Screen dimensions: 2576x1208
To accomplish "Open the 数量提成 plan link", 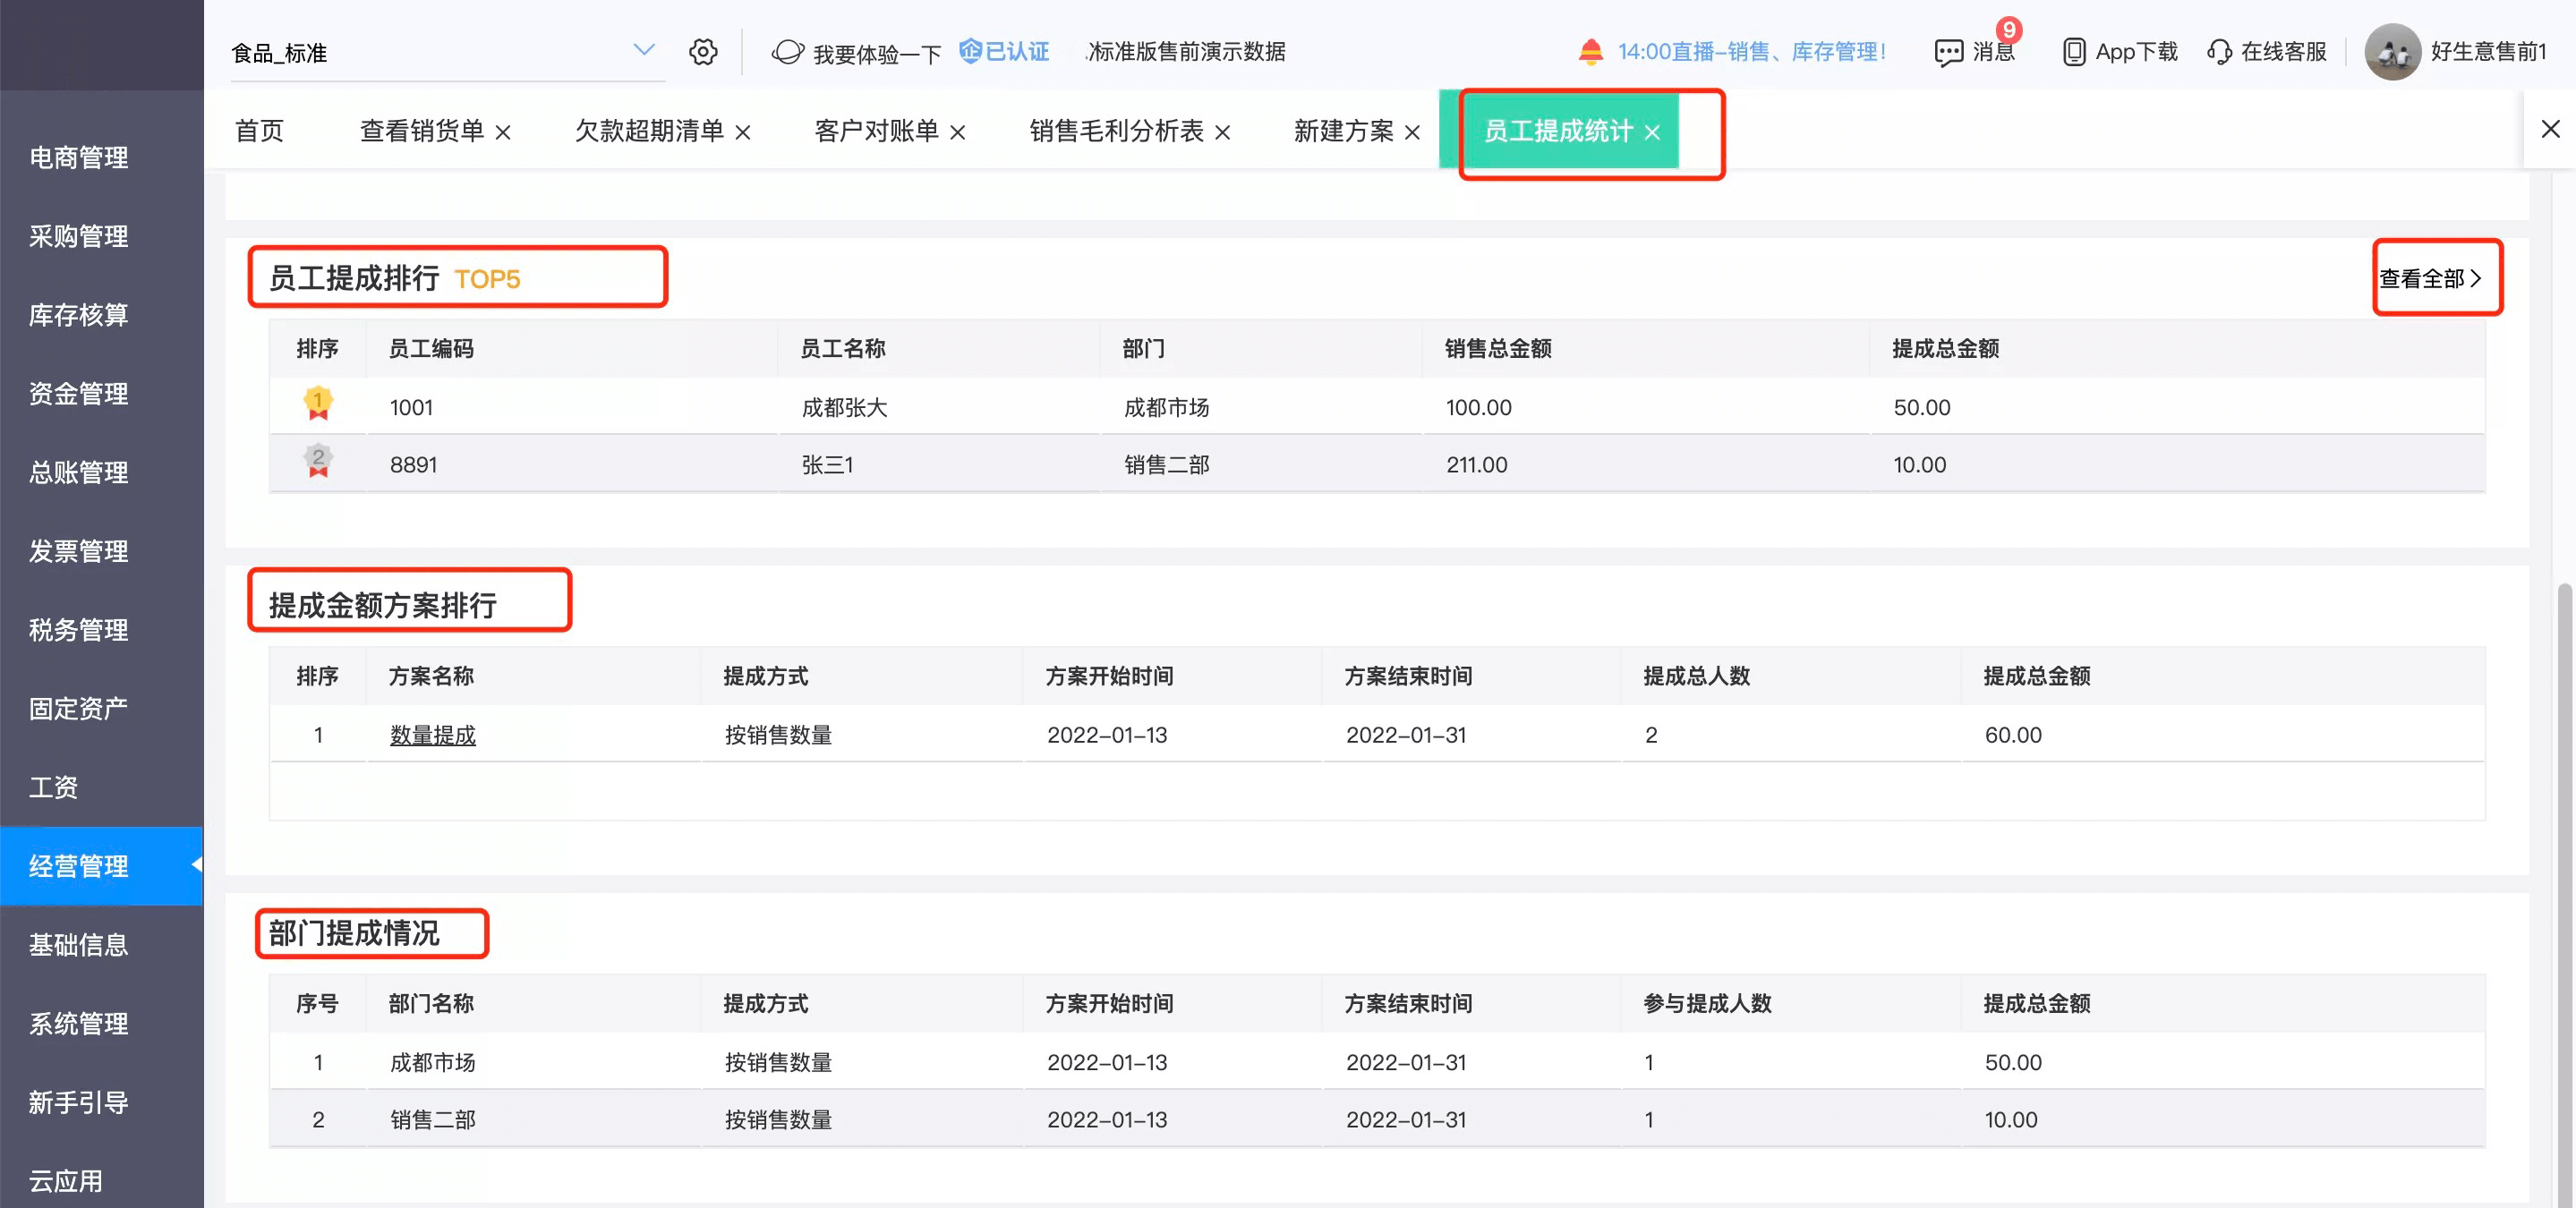I will tap(432, 735).
